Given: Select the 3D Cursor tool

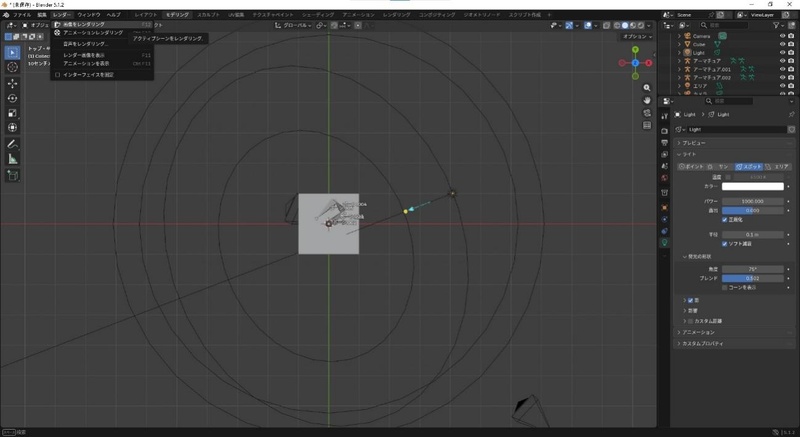Looking at the screenshot, I should pyautogui.click(x=12, y=67).
